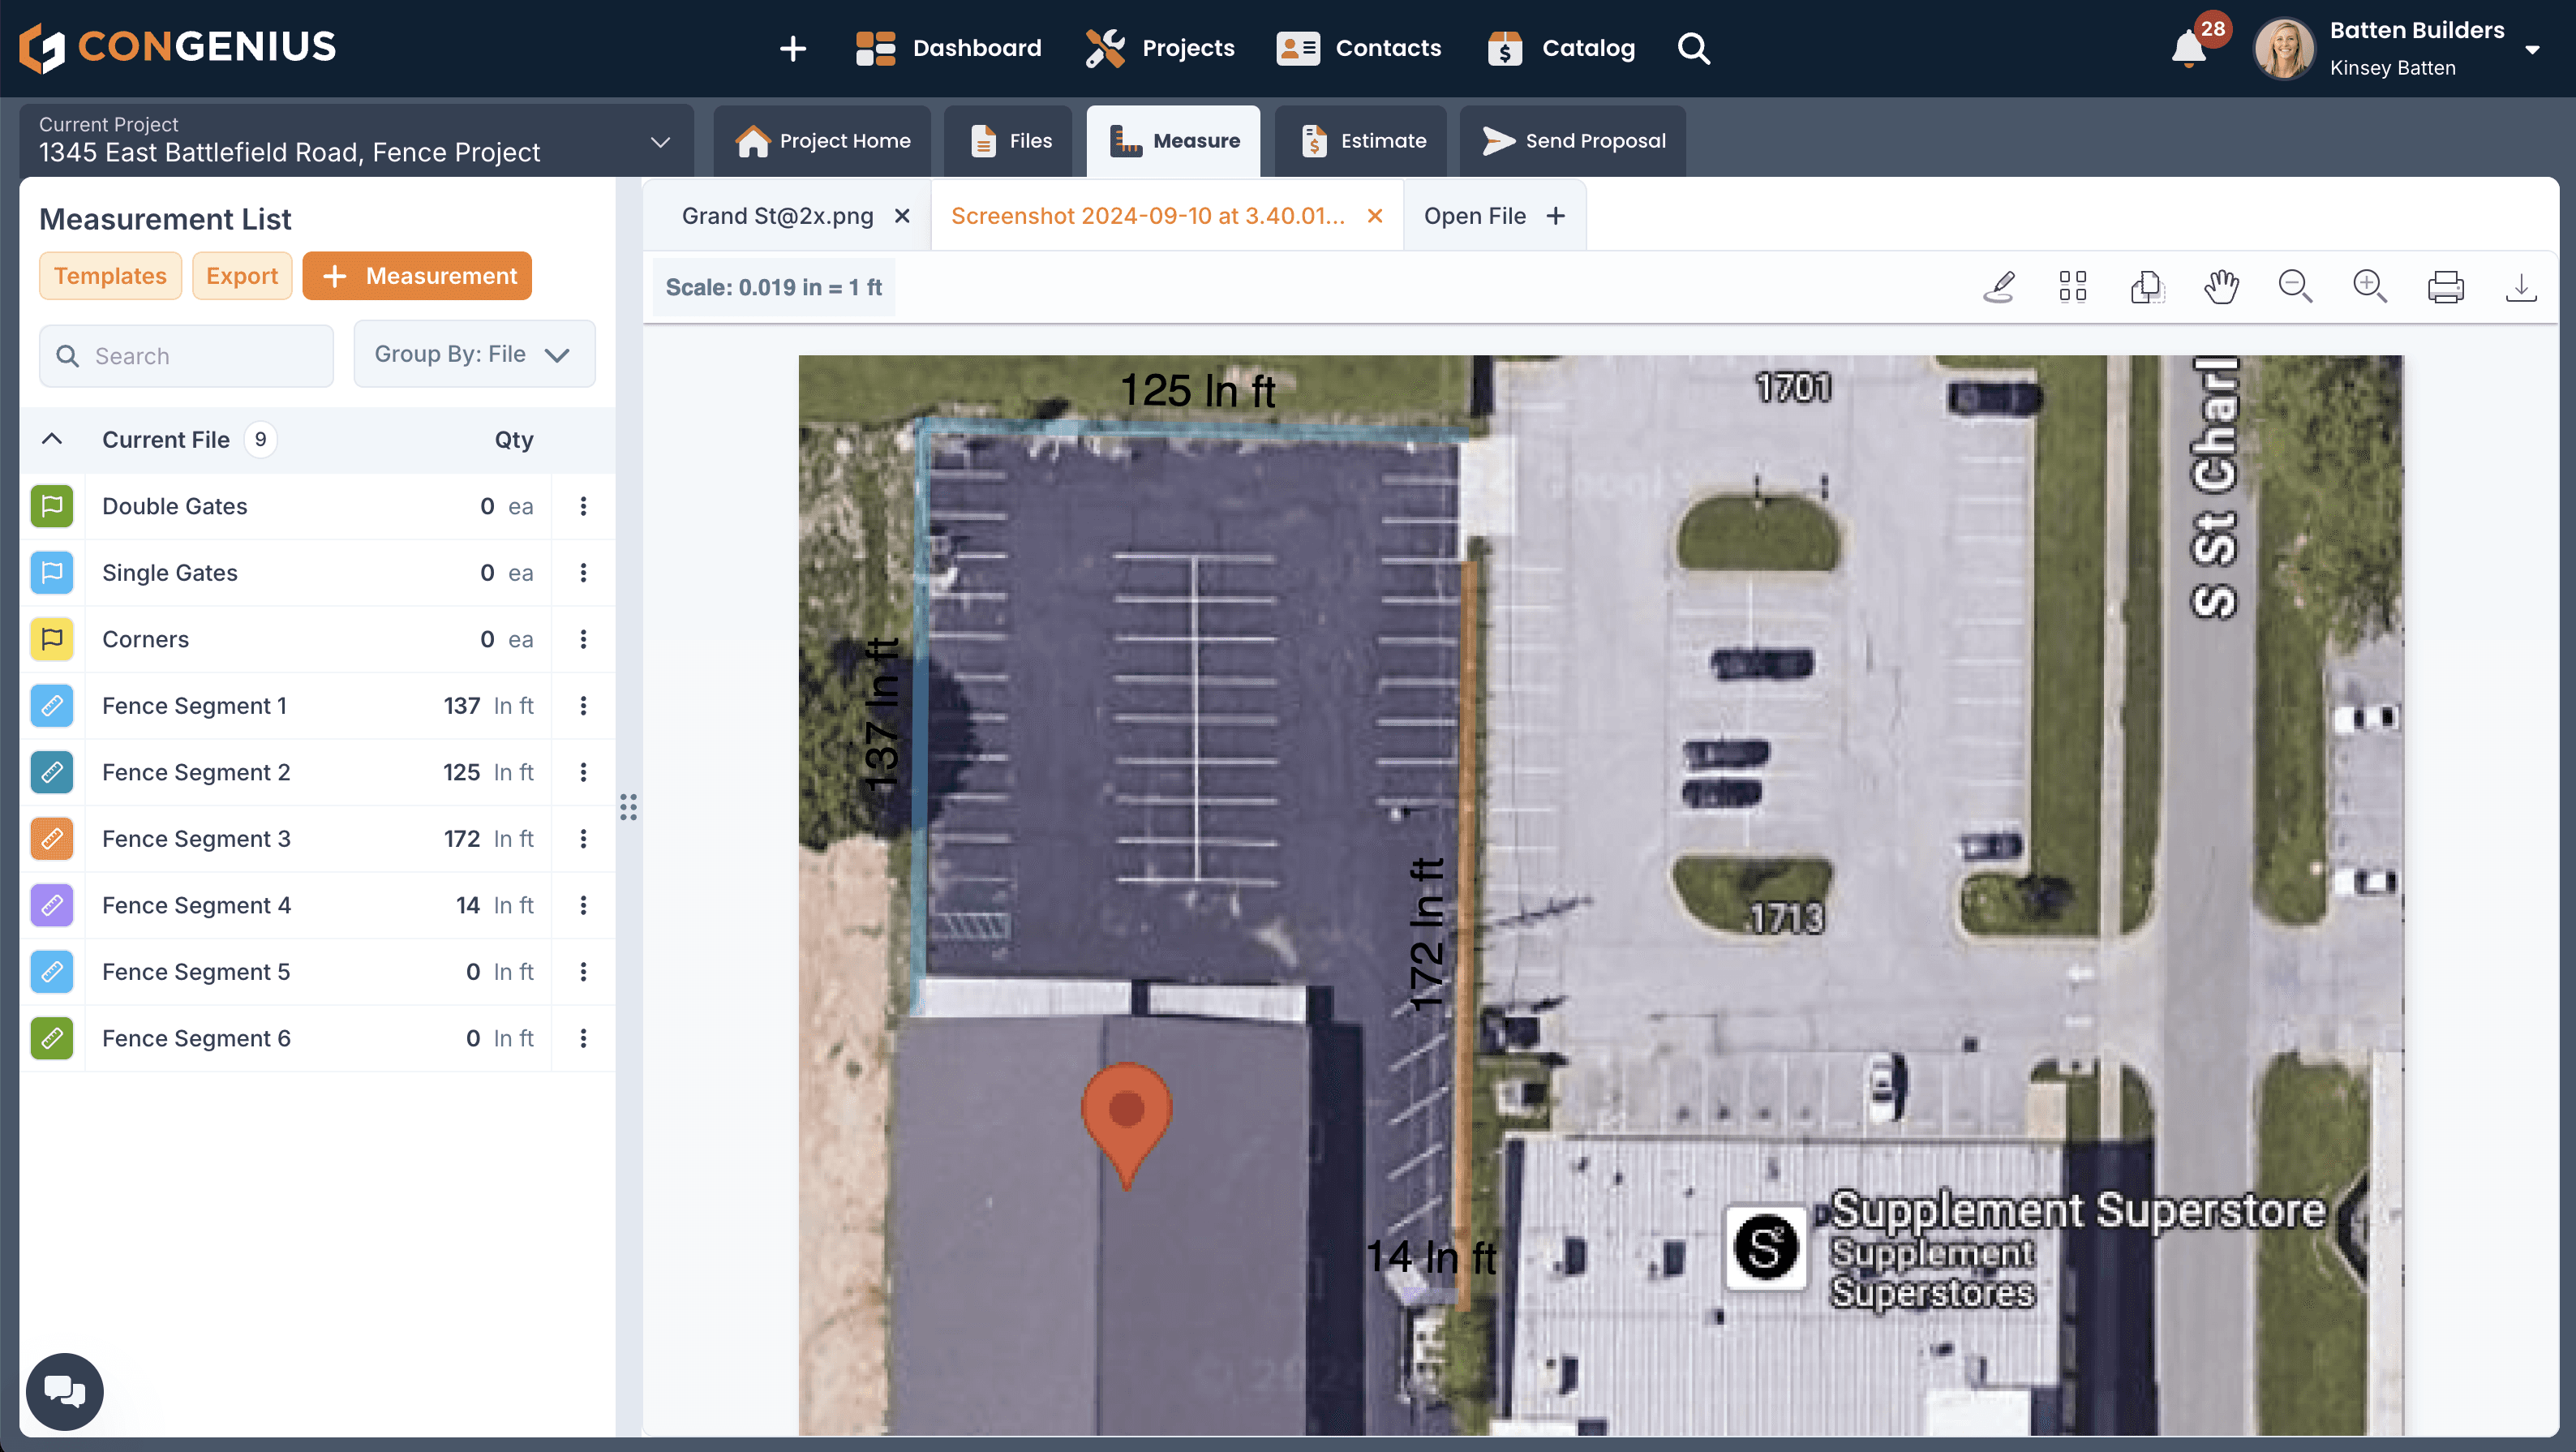Screen dimensions: 2576x1452
Task: Switch to the Estimate tab
Action: (1363, 140)
